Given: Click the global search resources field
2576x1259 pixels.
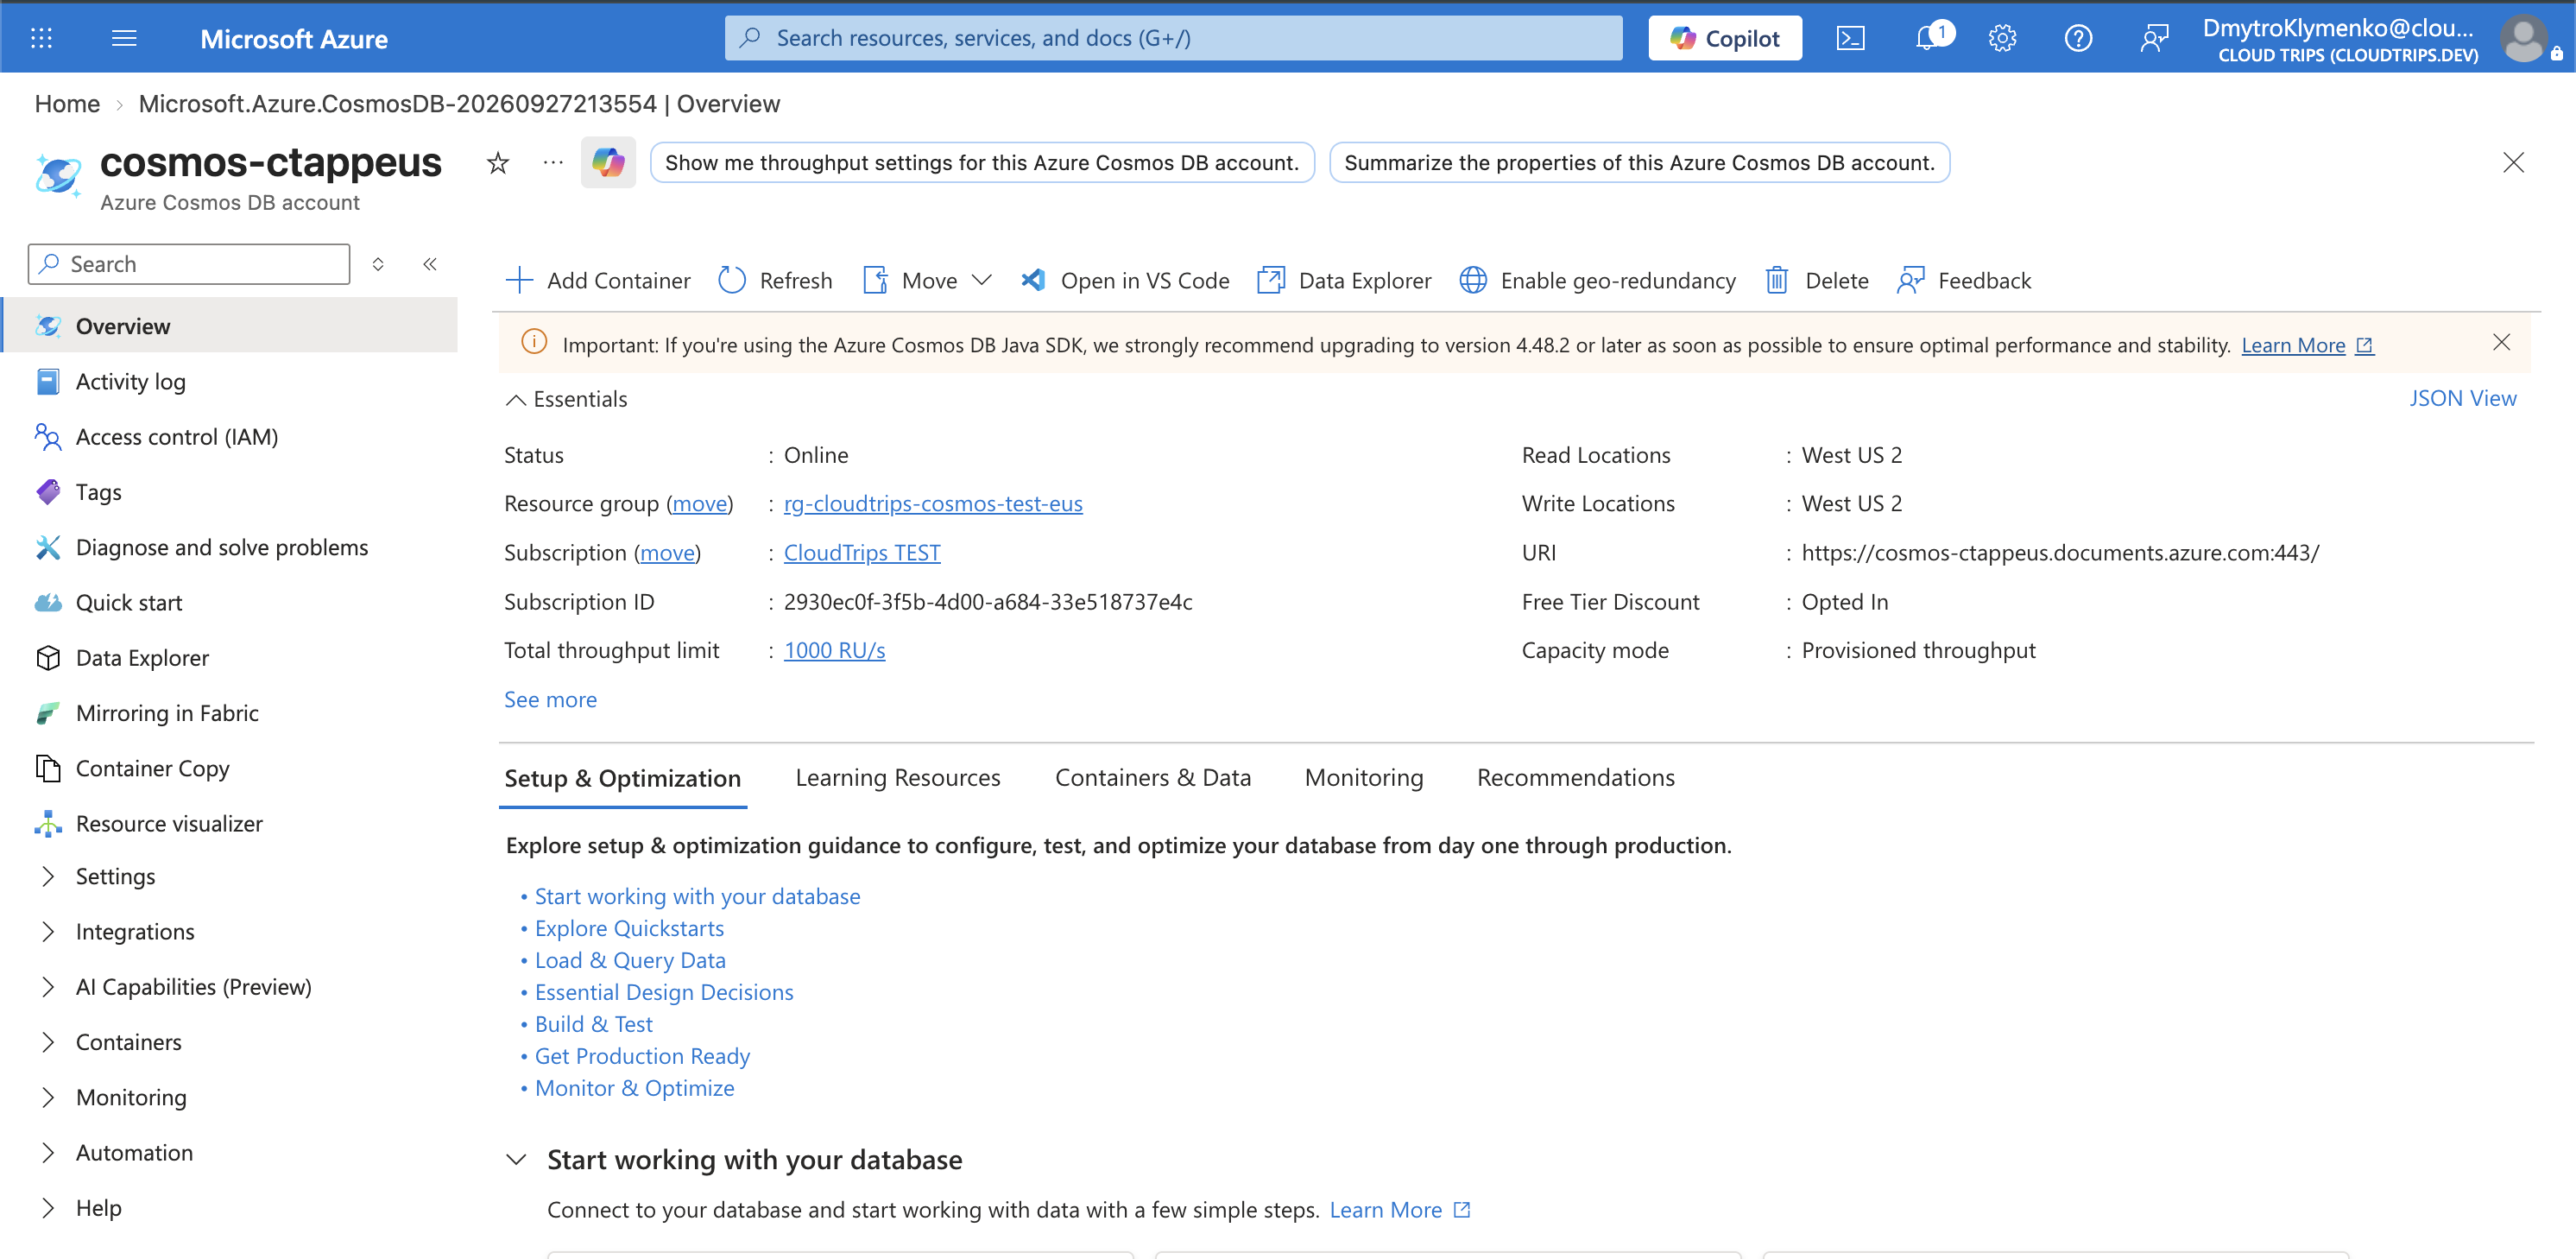Looking at the screenshot, I should [1173, 38].
